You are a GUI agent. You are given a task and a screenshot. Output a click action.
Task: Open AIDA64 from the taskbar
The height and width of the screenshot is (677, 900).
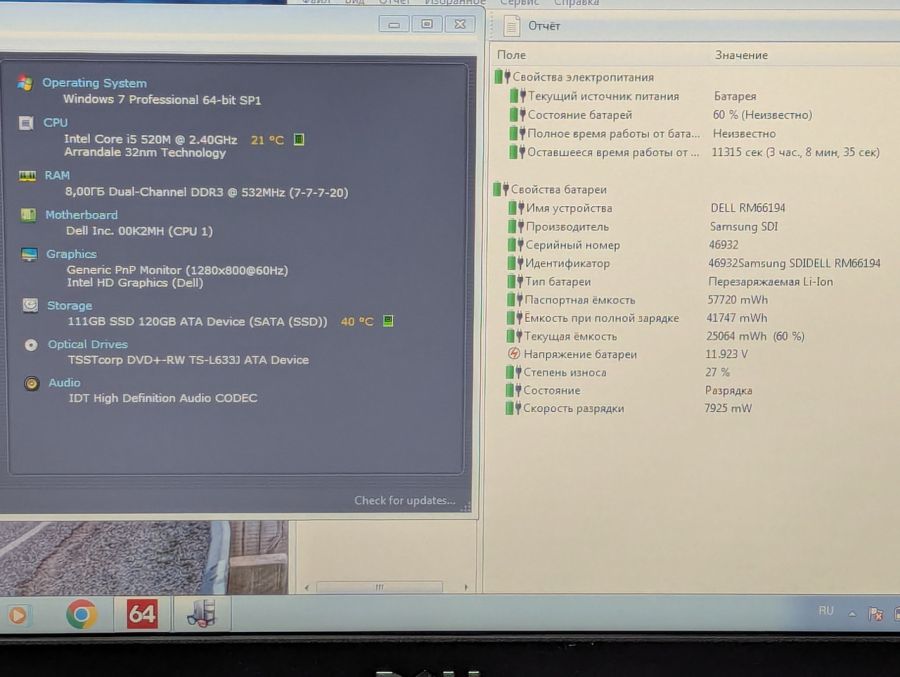(142, 614)
